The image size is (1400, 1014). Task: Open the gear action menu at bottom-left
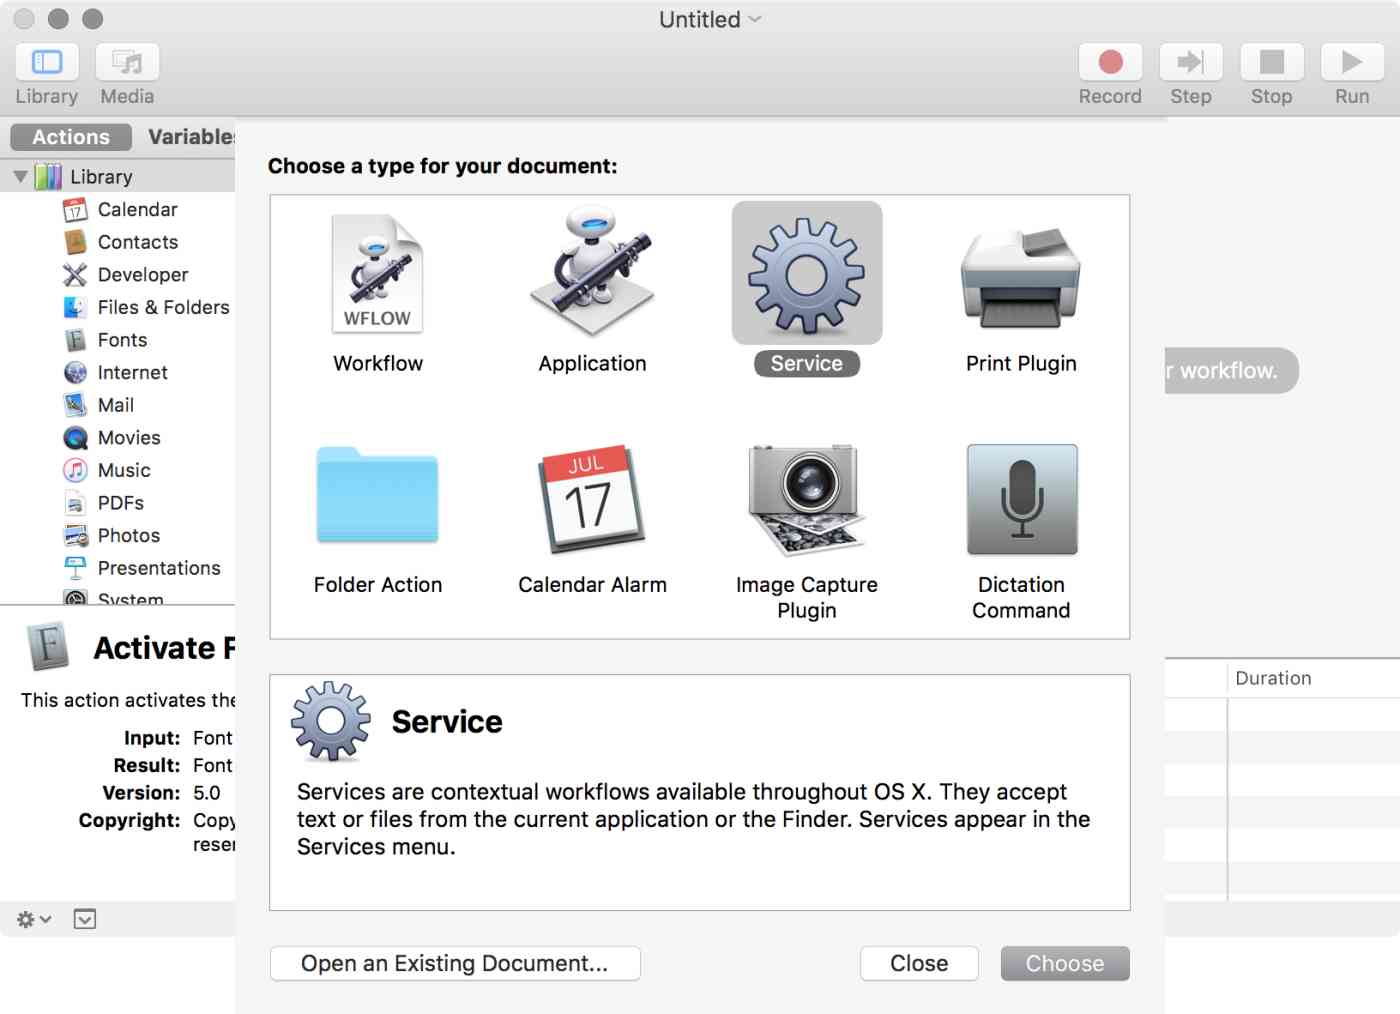33,919
